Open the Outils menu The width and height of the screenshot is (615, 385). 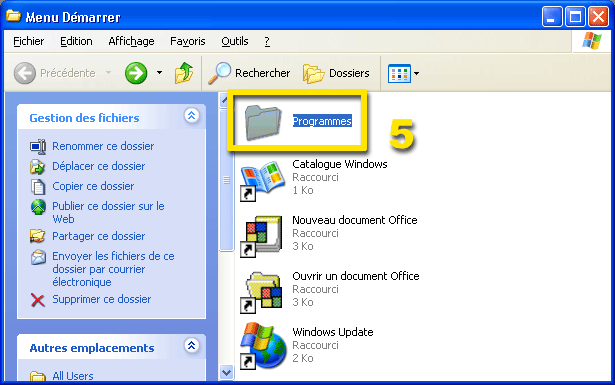point(235,41)
